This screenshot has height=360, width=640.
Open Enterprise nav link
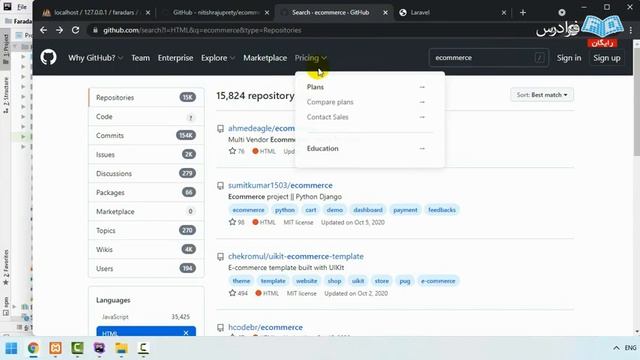tap(176, 58)
